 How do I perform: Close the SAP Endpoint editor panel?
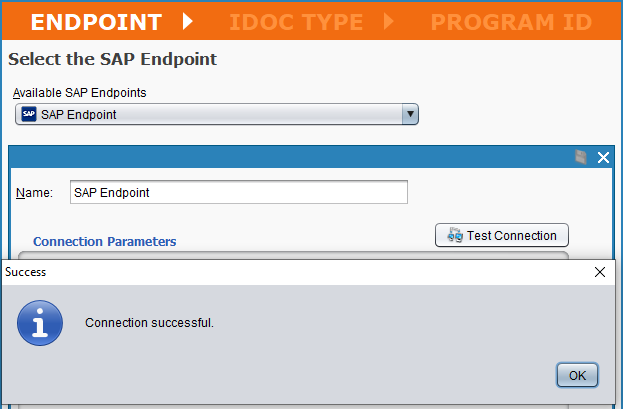pyautogui.click(x=603, y=157)
